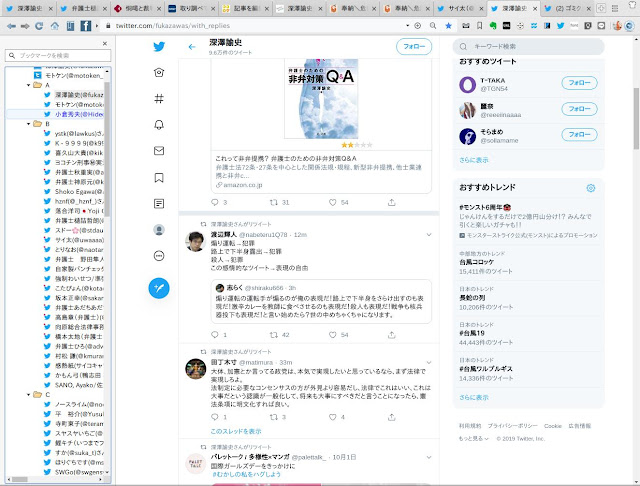The image size is (640, 486).
Task: Open the dropdown caret on パレットーク tweet
Action: [x=429, y=457]
